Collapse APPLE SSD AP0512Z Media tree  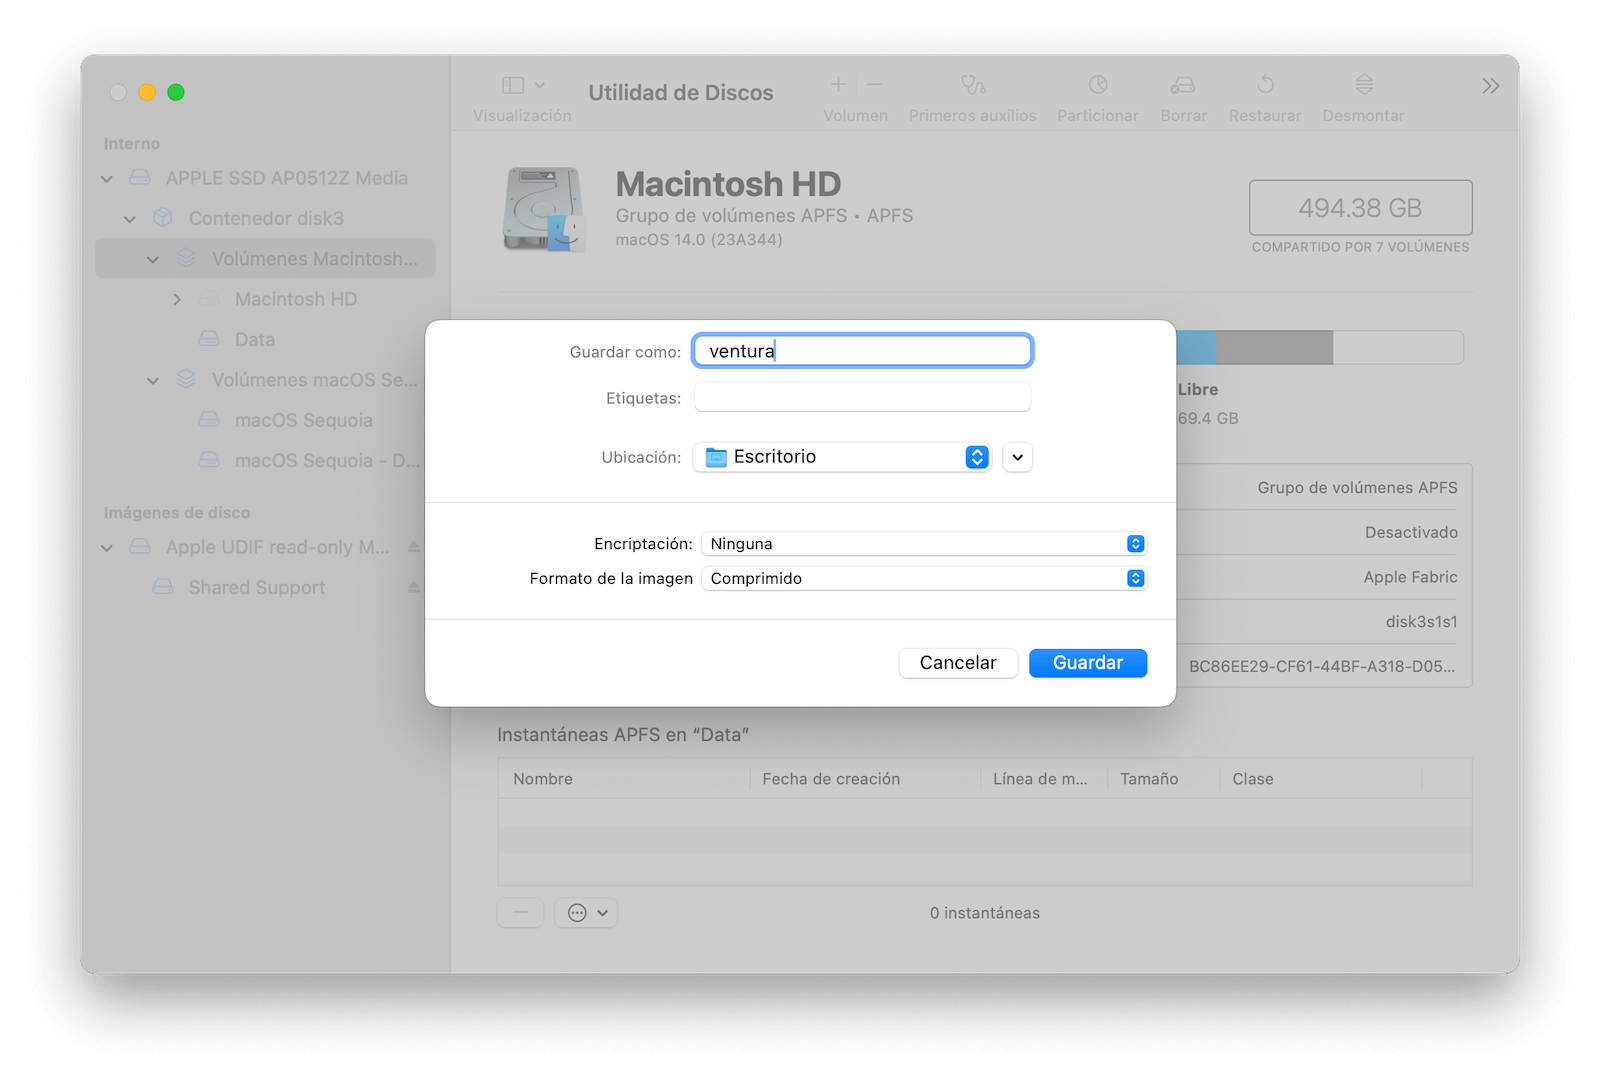107,179
